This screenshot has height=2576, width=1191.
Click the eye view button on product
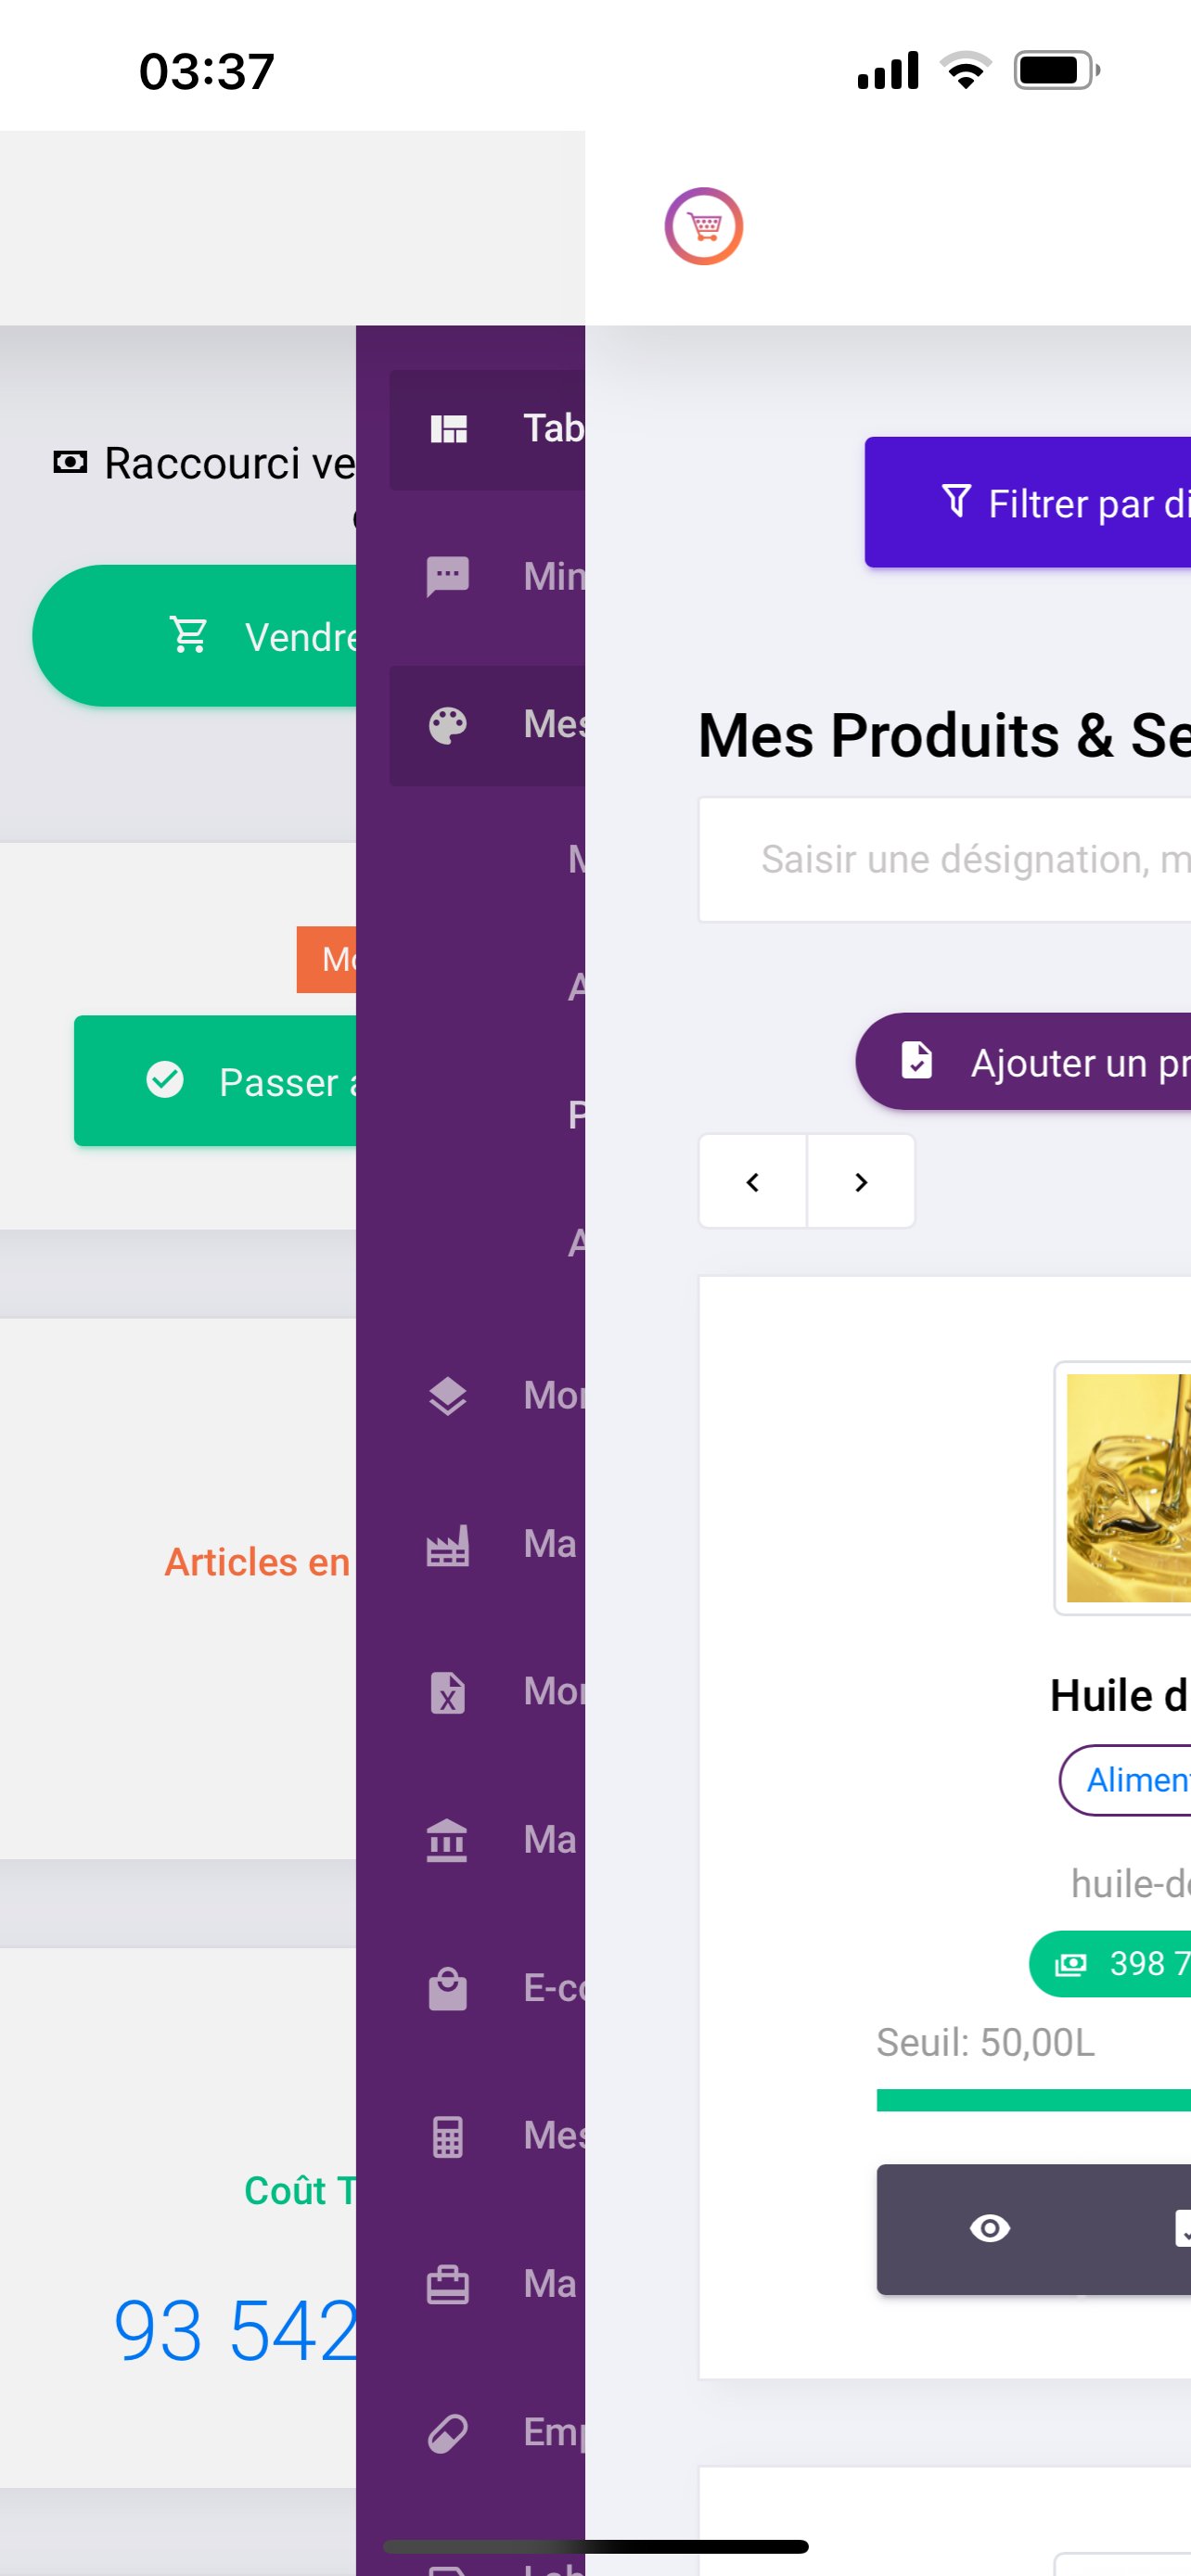coord(989,2228)
